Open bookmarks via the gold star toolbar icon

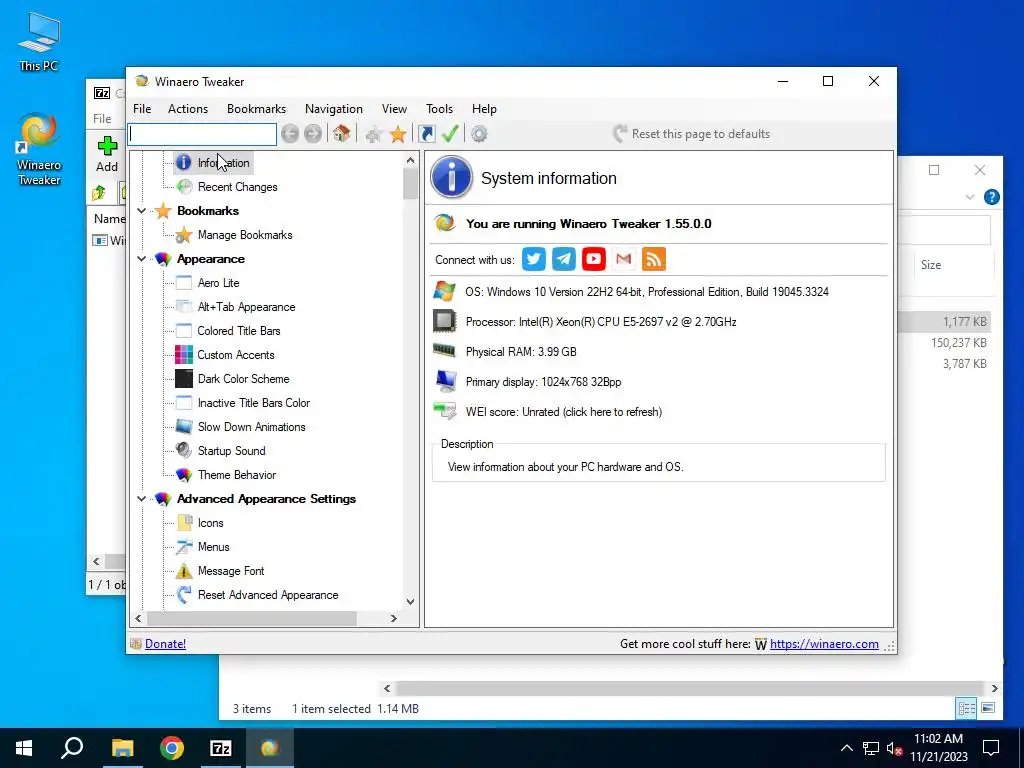tap(398, 135)
